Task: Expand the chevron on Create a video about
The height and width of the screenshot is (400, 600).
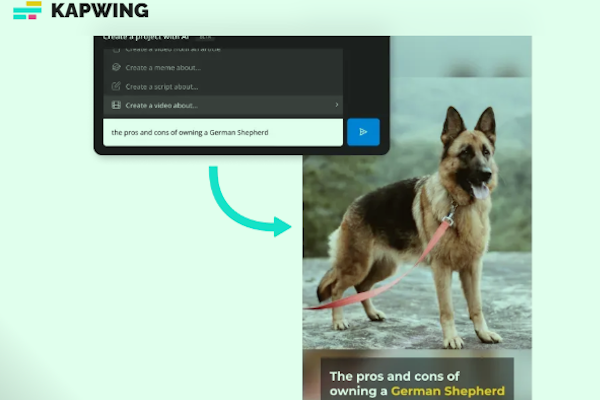Action: pyautogui.click(x=337, y=105)
